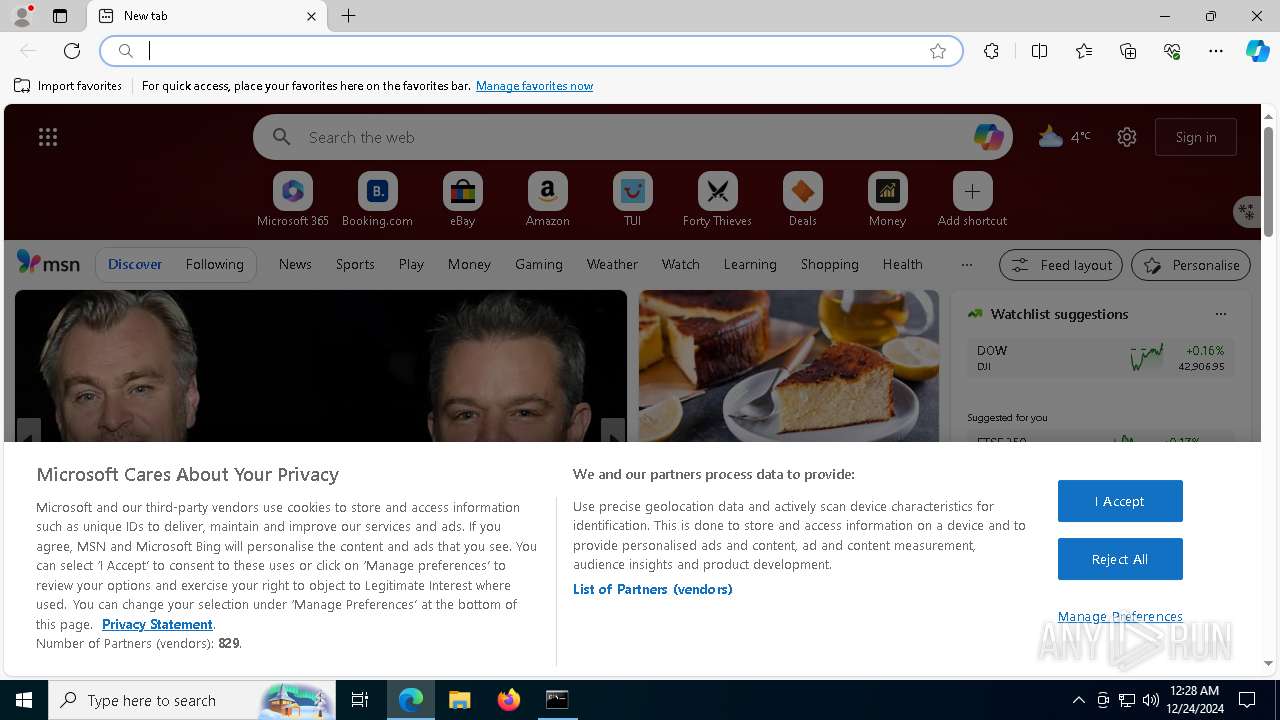Open the Amazon shortcut tile
Screen dimensions: 1280x720
[547, 200]
